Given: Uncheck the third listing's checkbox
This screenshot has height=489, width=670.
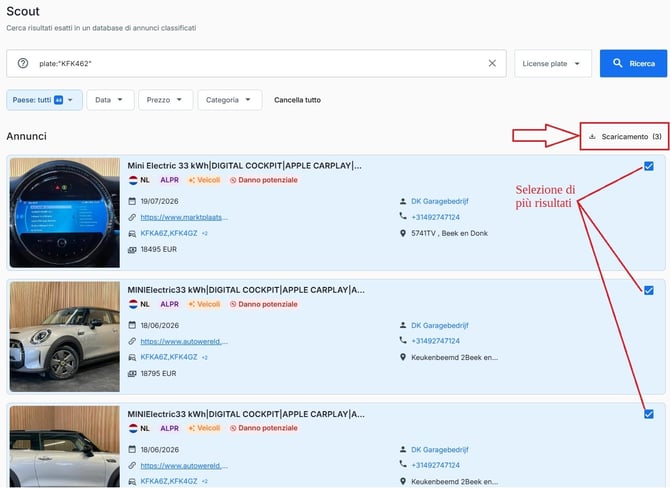Looking at the screenshot, I should click(648, 414).
